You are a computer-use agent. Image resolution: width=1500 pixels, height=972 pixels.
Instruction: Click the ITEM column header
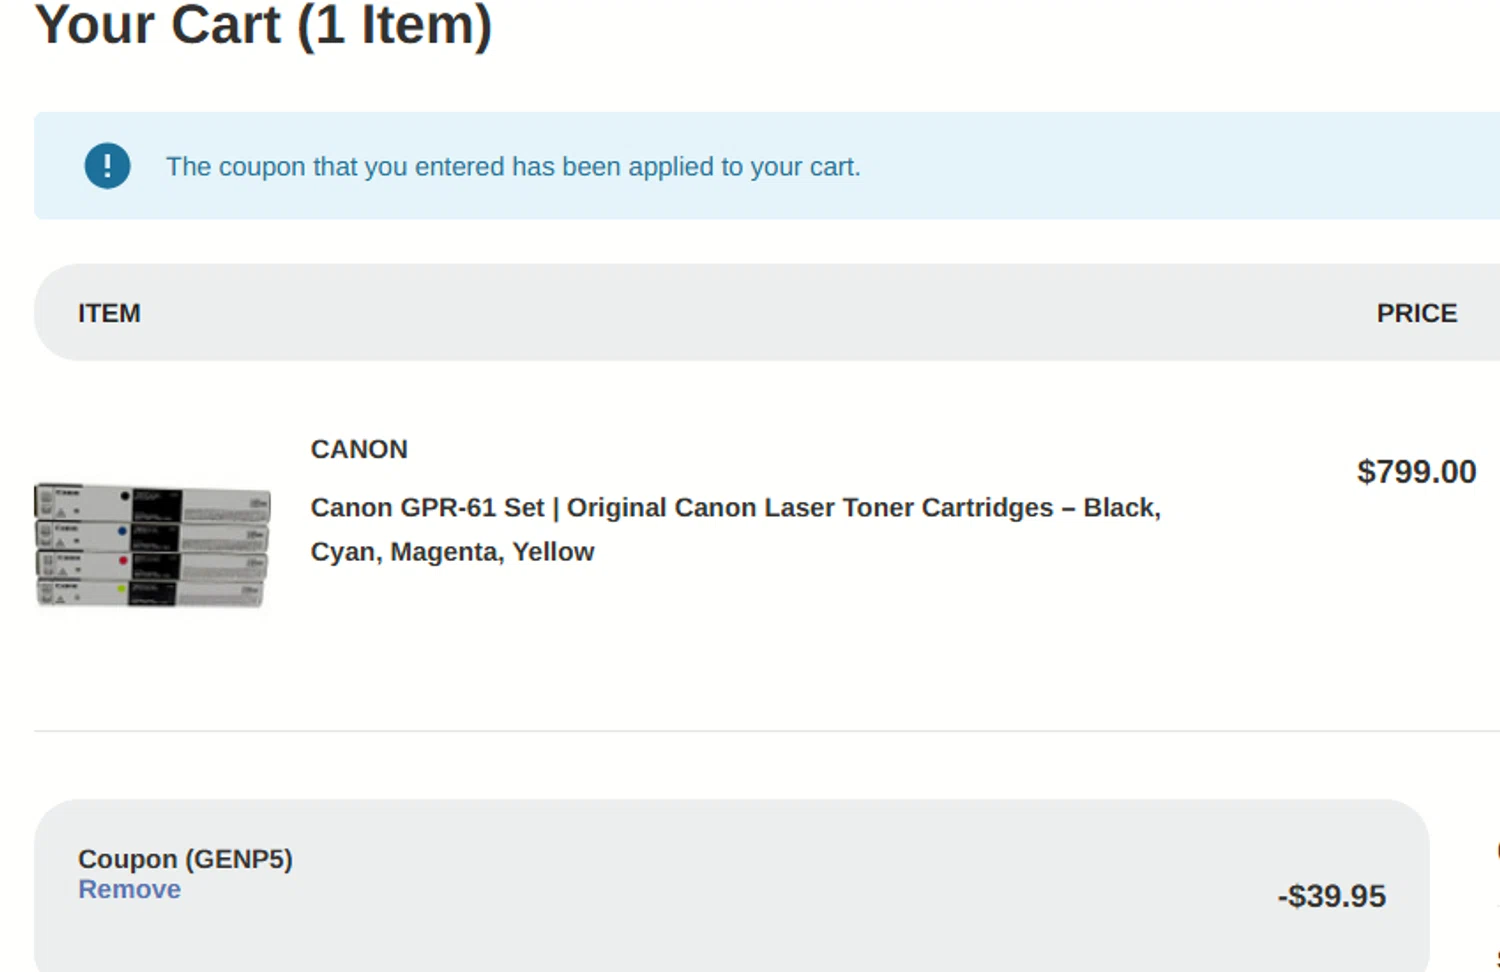tap(109, 313)
